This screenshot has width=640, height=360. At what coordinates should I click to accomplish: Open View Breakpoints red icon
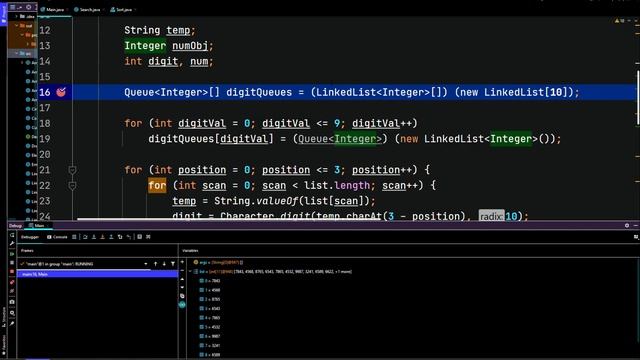point(12,282)
